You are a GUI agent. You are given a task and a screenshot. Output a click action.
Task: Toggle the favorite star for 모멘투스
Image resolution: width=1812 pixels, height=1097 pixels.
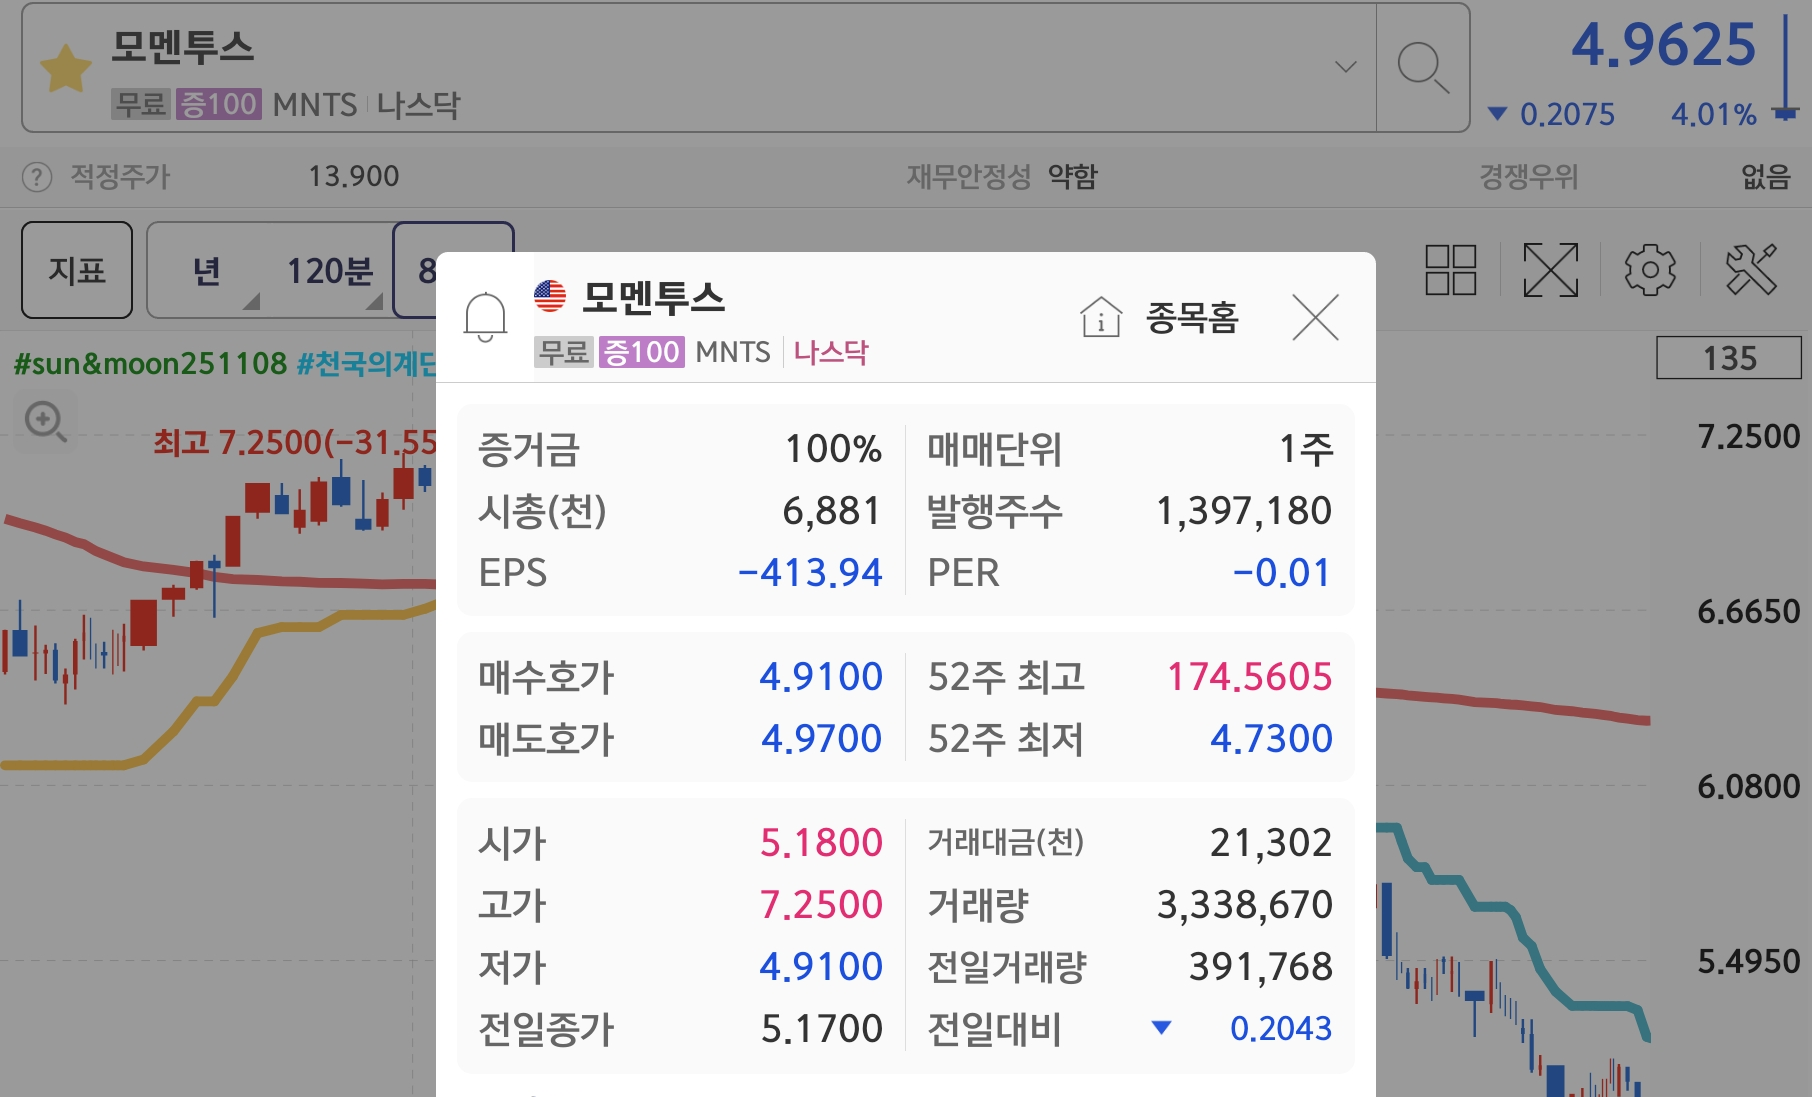[x=66, y=68]
